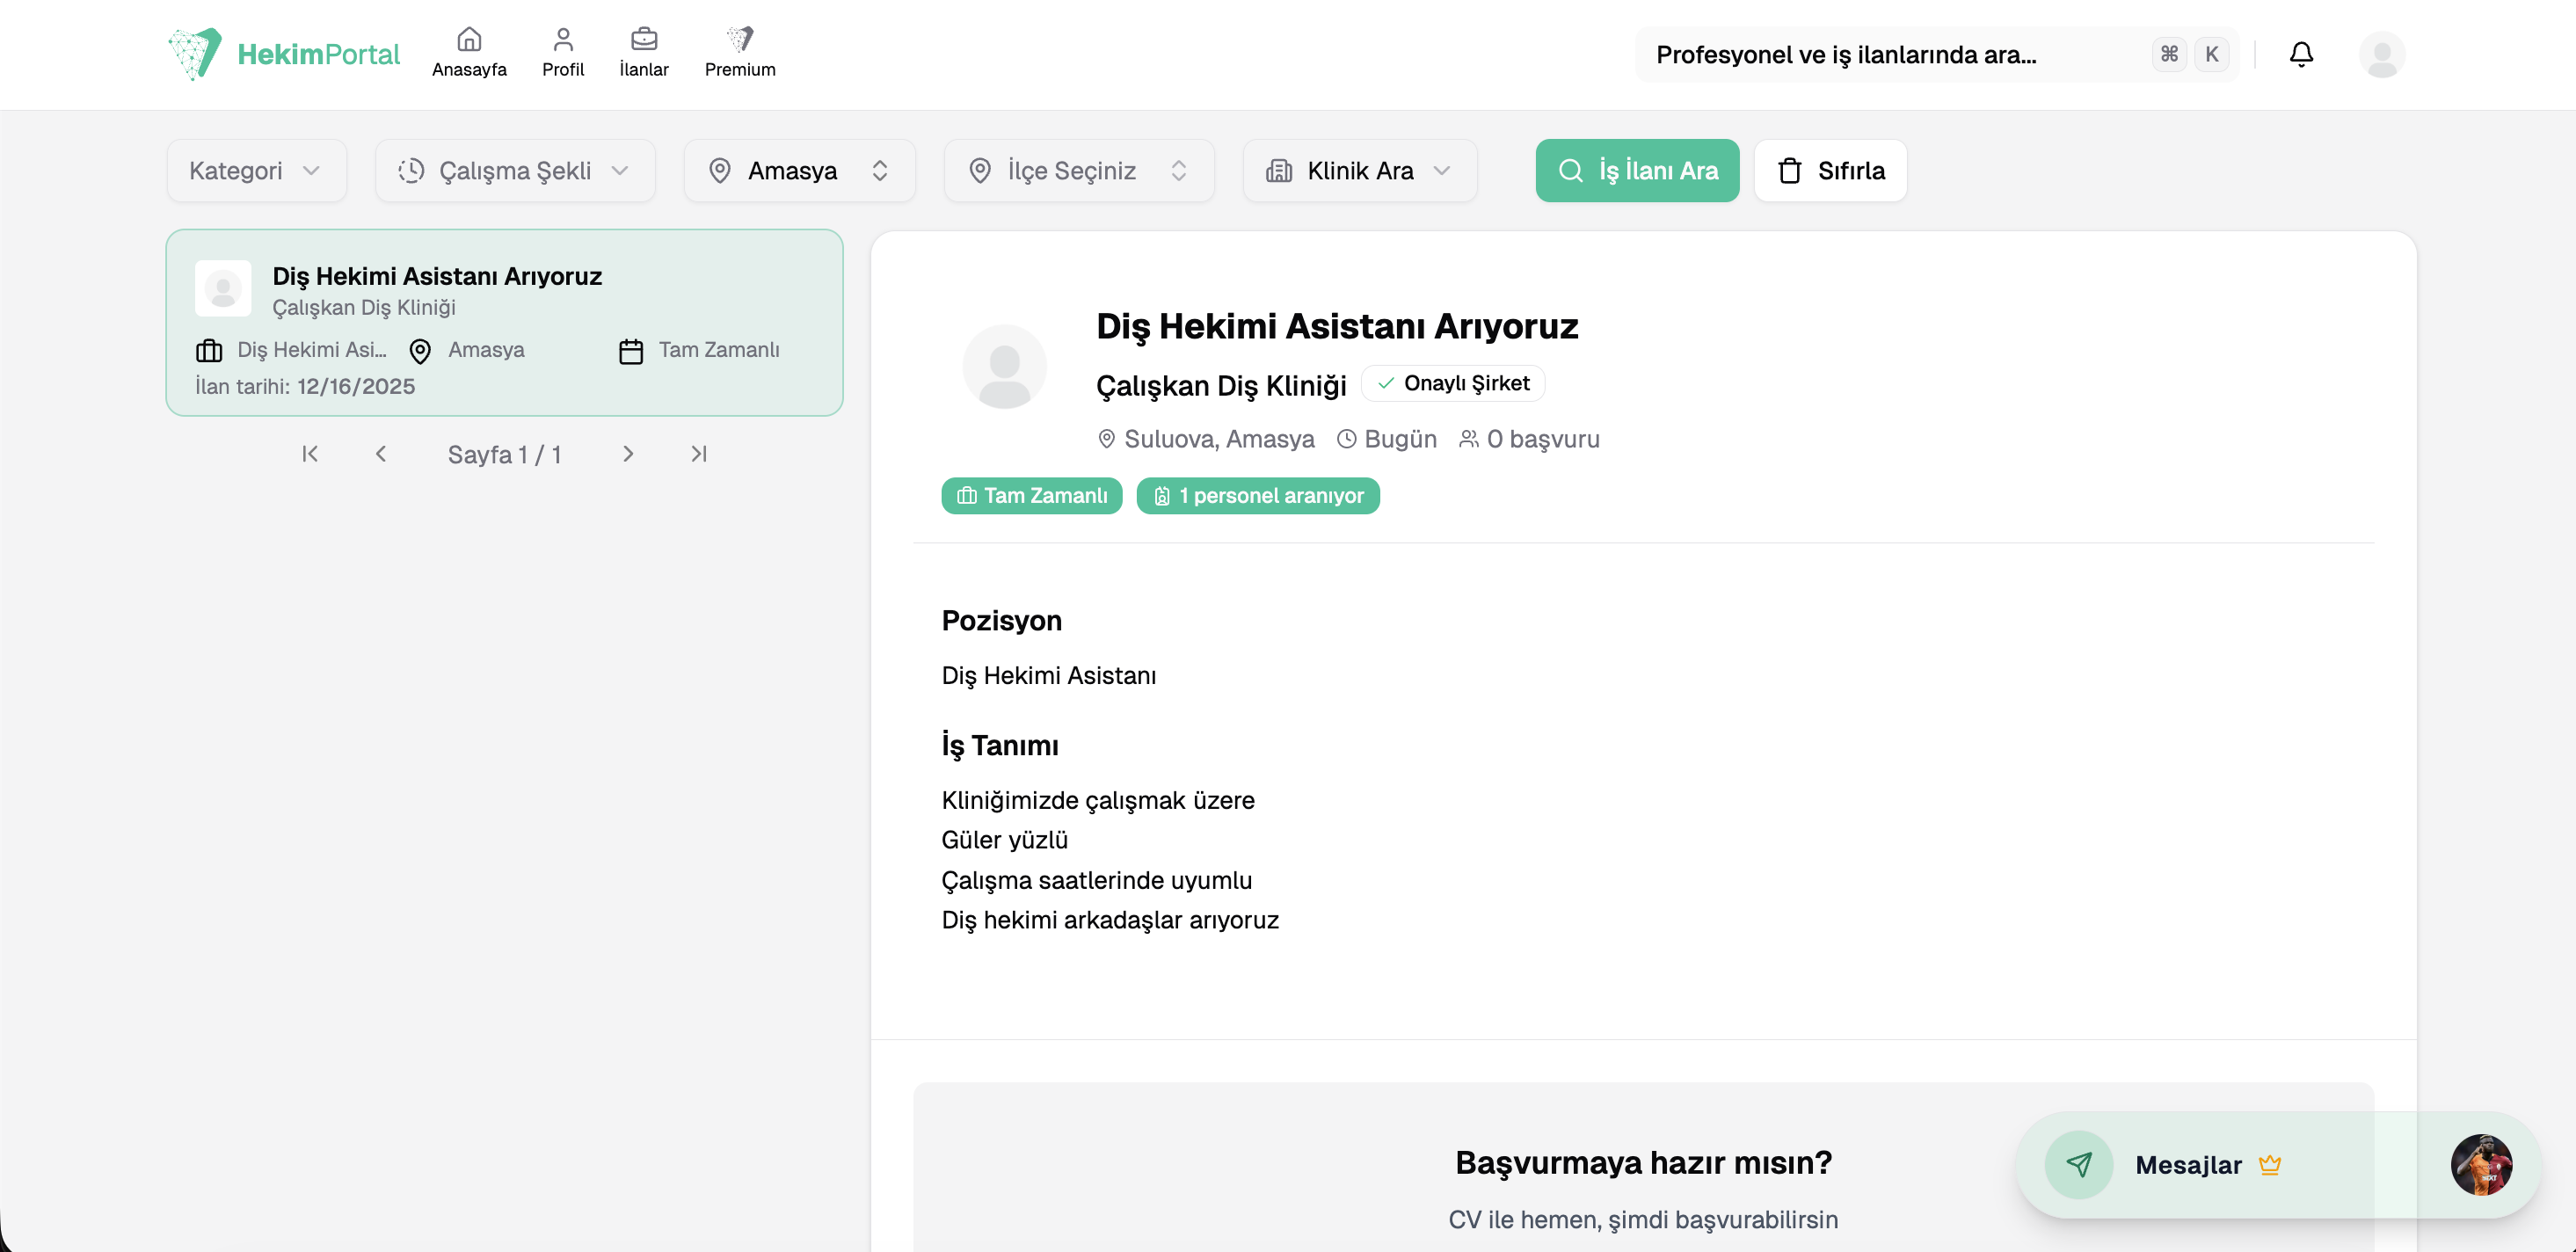2576x1252 pixels.
Task: Go to first page arrow
Action: pyautogui.click(x=310, y=454)
